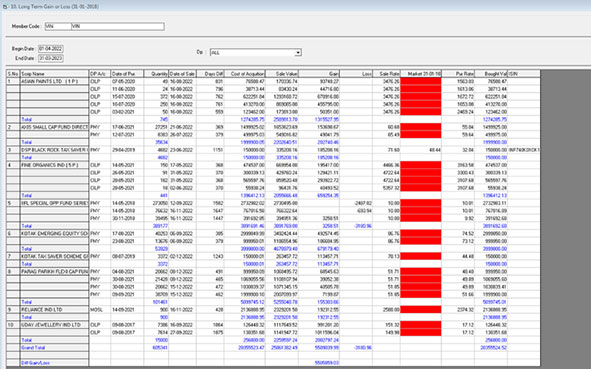
Task: Select the AXIS SMALL CAP FUND DIRECT row
Action: (54, 127)
